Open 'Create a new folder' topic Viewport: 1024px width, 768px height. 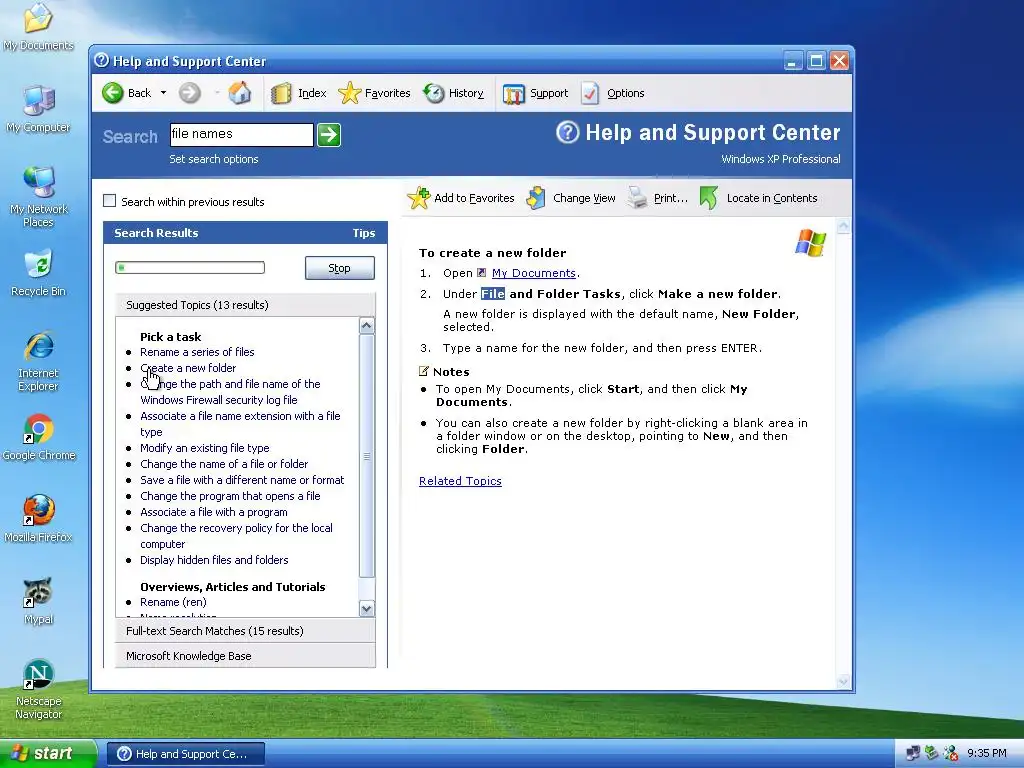point(188,368)
